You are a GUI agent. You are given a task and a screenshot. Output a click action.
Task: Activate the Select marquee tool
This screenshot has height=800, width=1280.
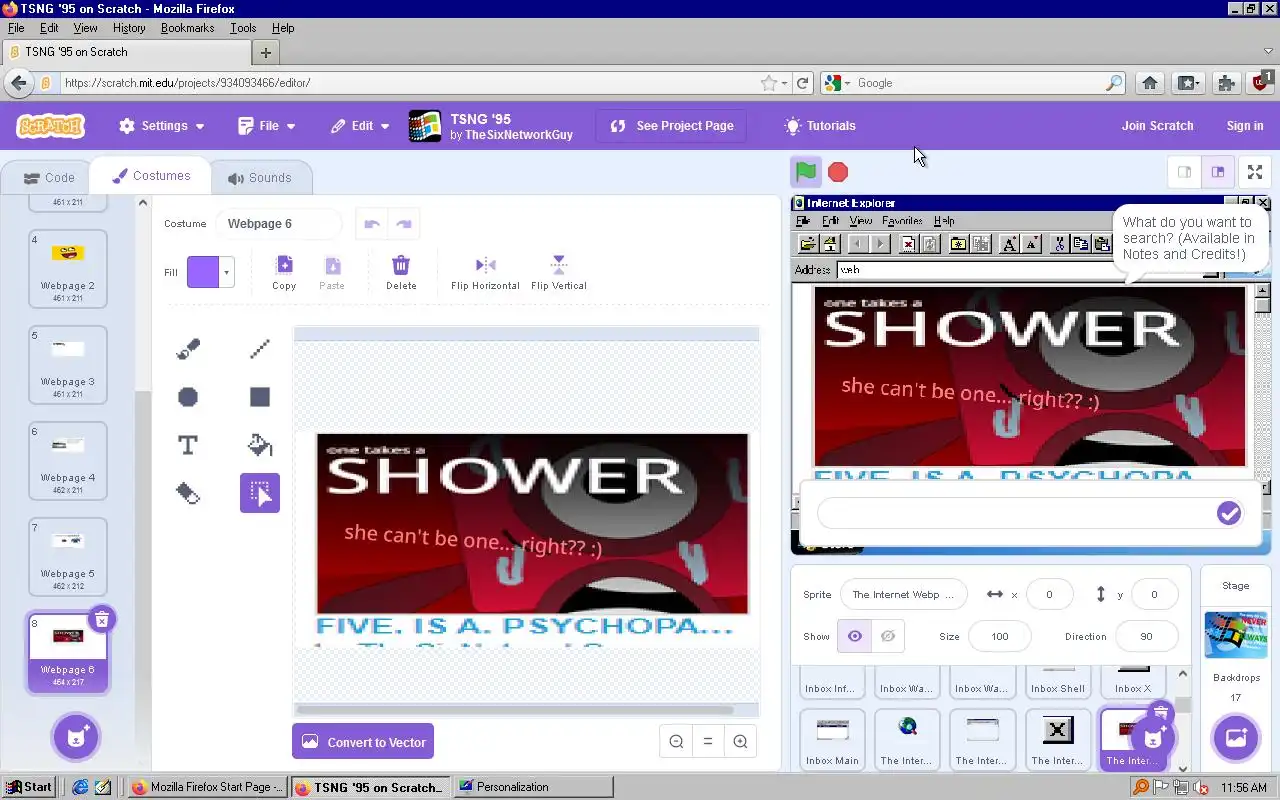tap(260, 493)
